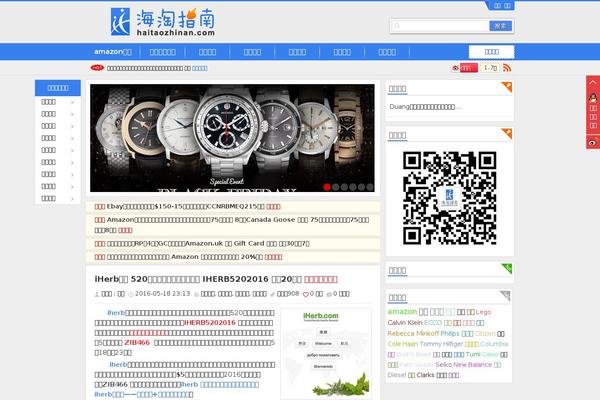Click the WeChat QR code image

pos(450,198)
